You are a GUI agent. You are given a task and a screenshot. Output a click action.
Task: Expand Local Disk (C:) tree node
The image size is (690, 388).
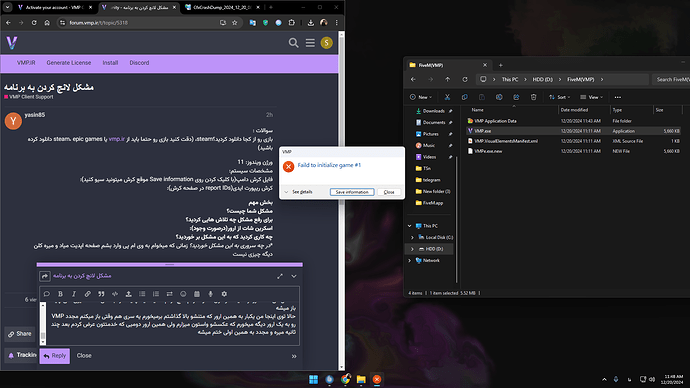pos(412,237)
